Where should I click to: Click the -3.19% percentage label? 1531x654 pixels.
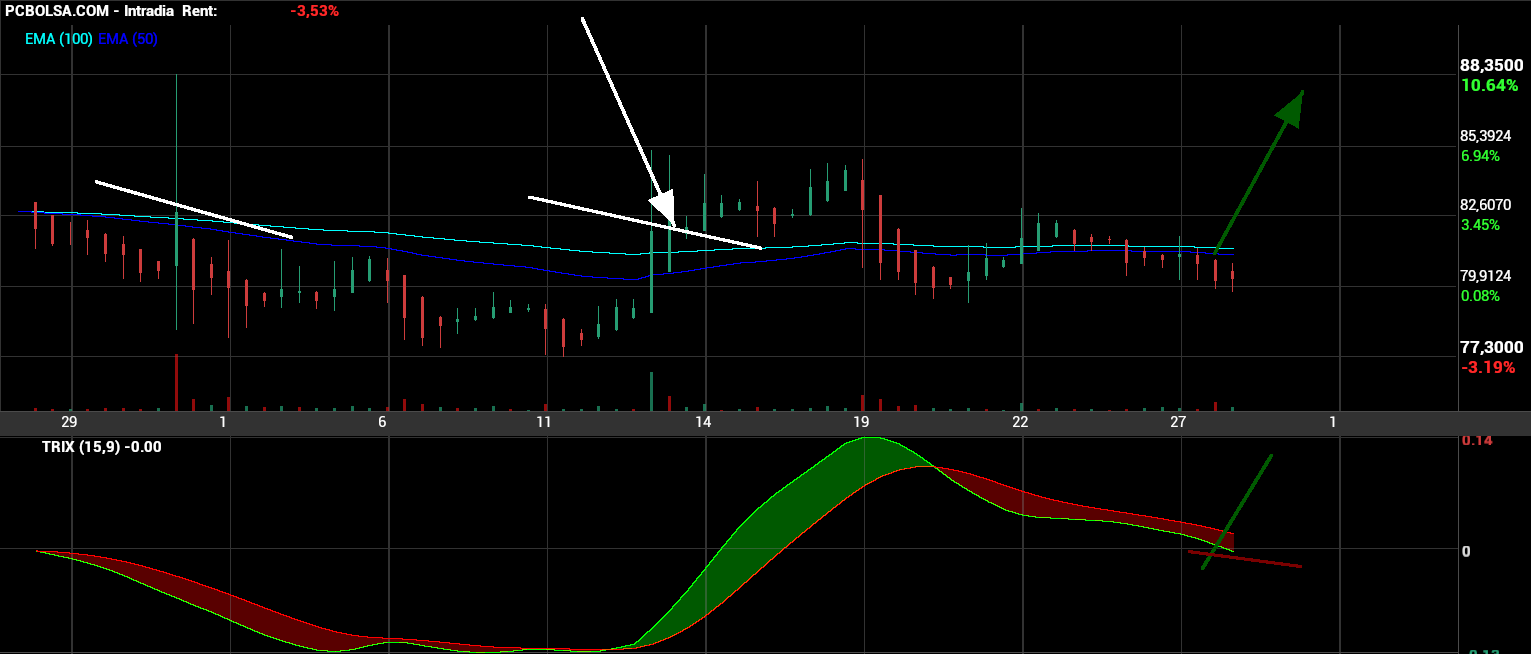tap(1488, 367)
